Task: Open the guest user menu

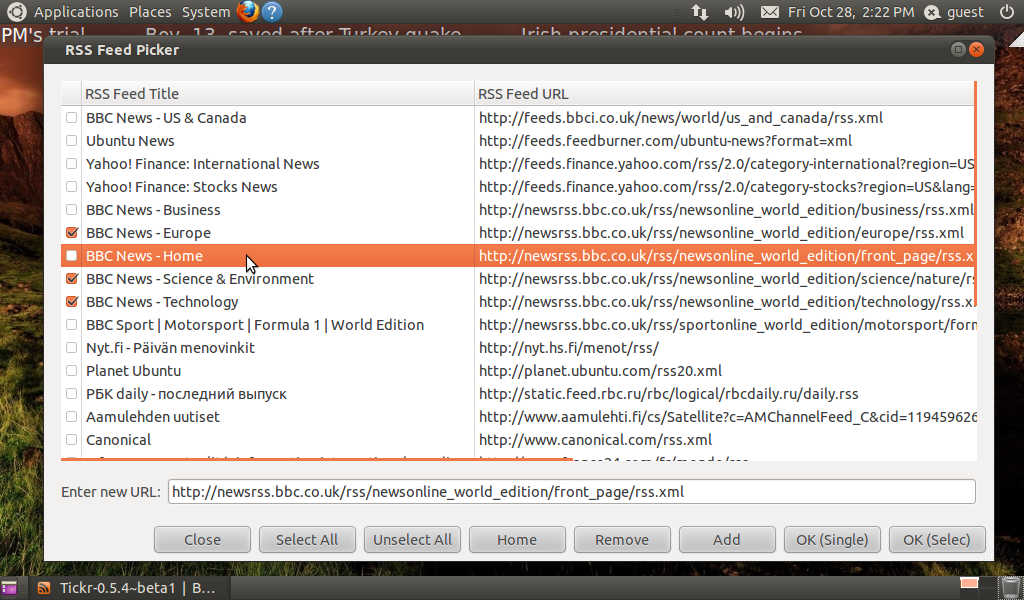Action: click(954, 12)
